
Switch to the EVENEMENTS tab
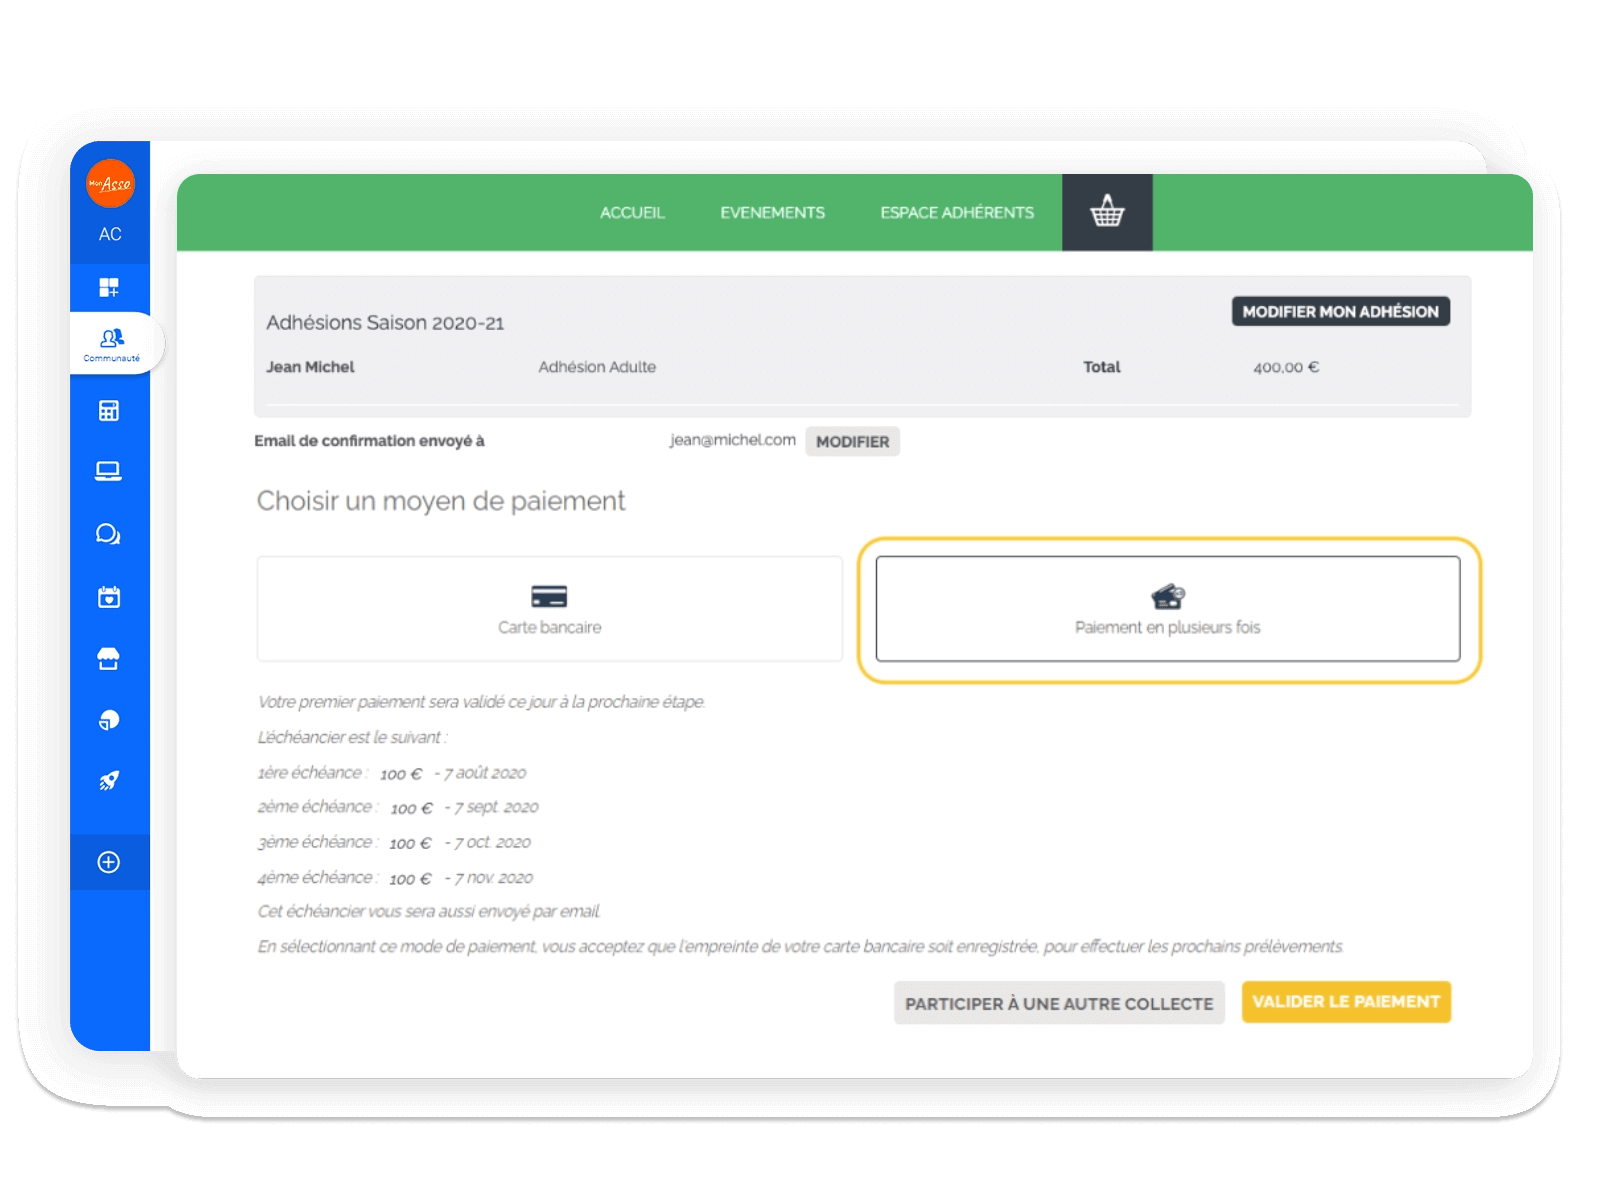[772, 212]
